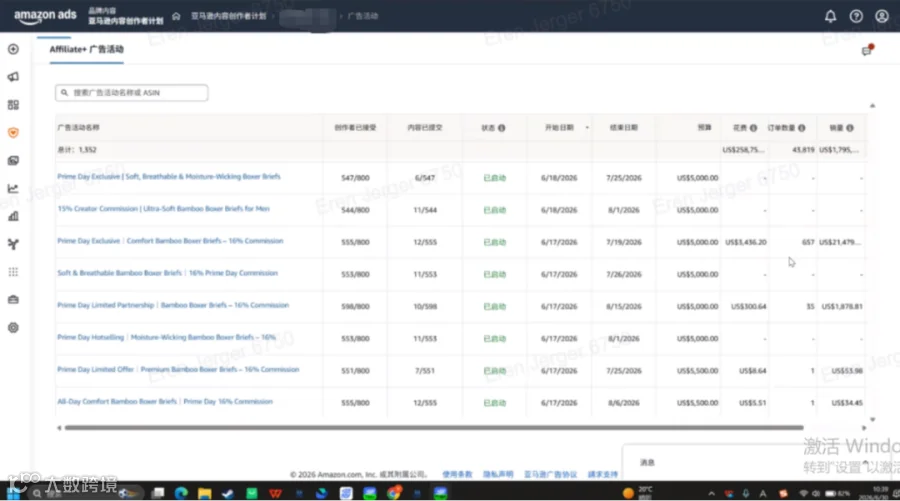Open Microsoft Edge from the taskbar

click(181, 493)
